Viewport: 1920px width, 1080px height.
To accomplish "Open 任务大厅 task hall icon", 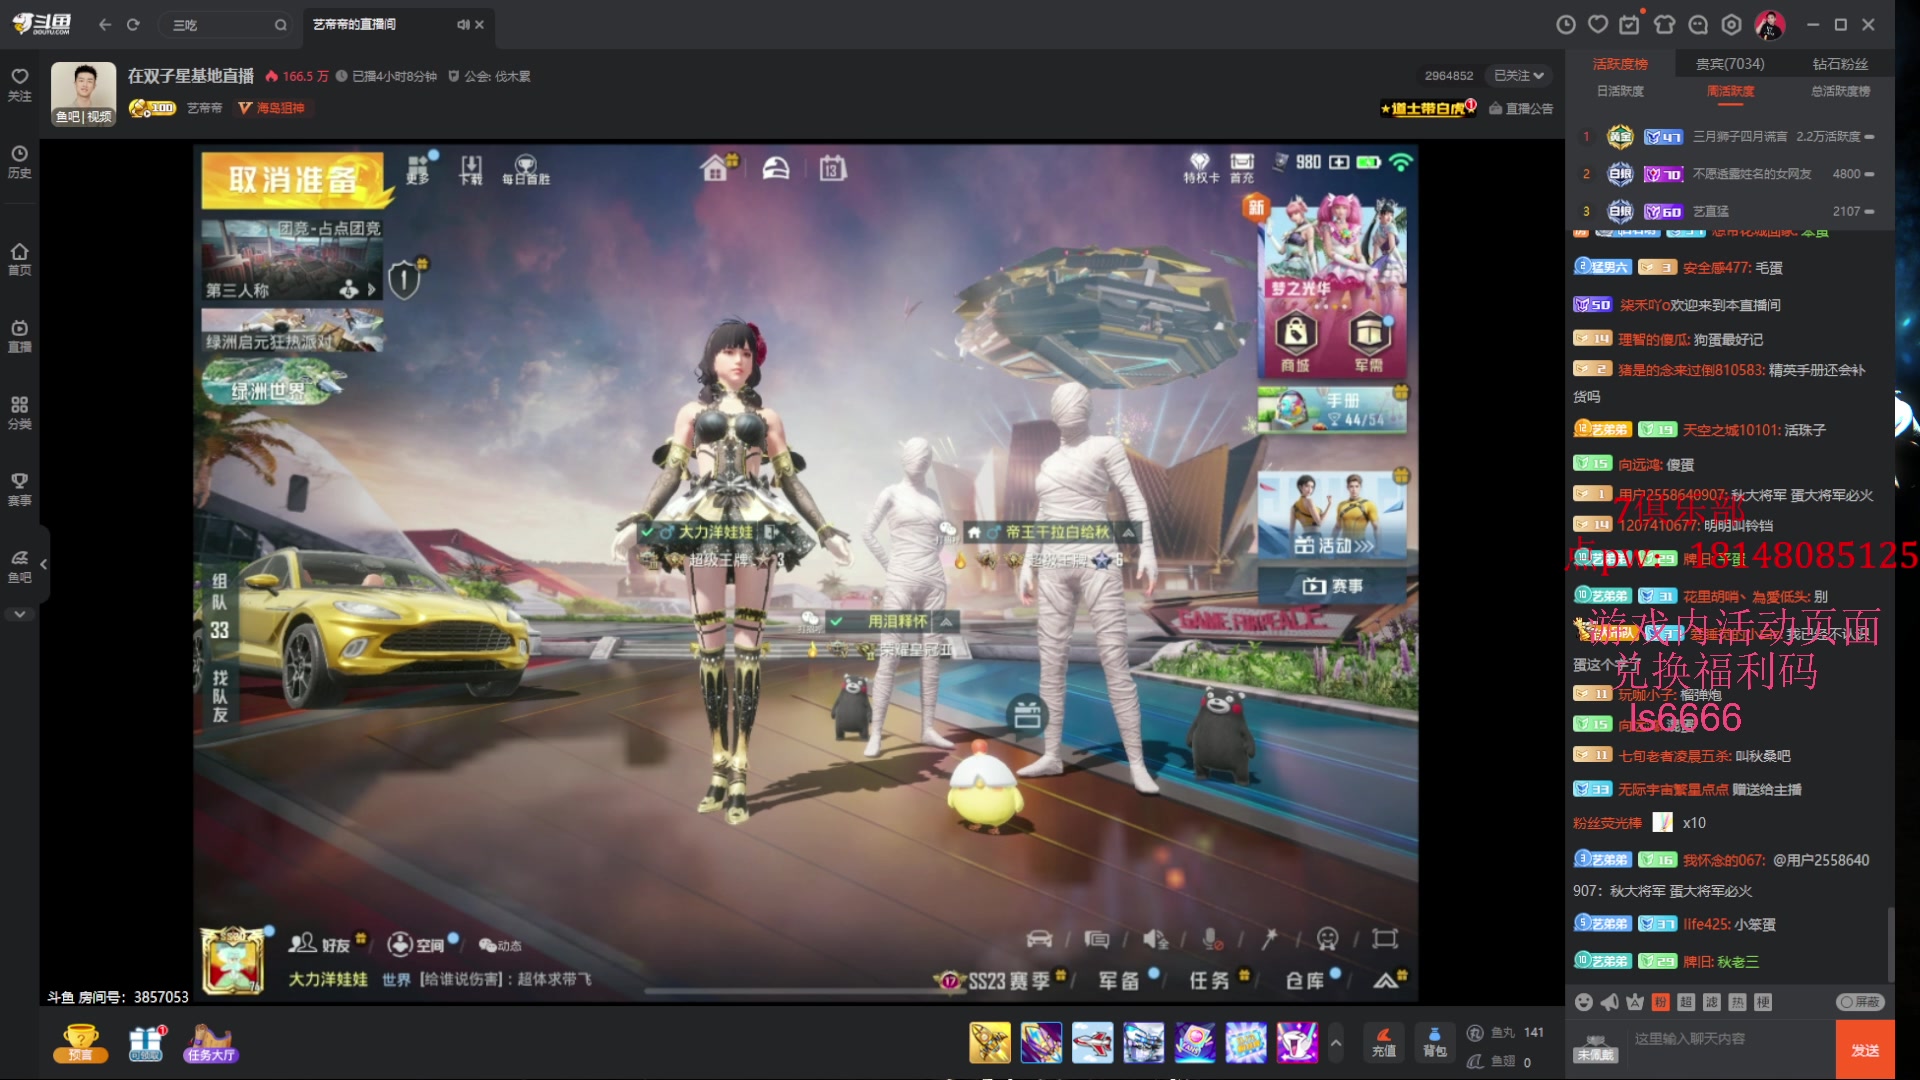I will (x=210, y=1043).
